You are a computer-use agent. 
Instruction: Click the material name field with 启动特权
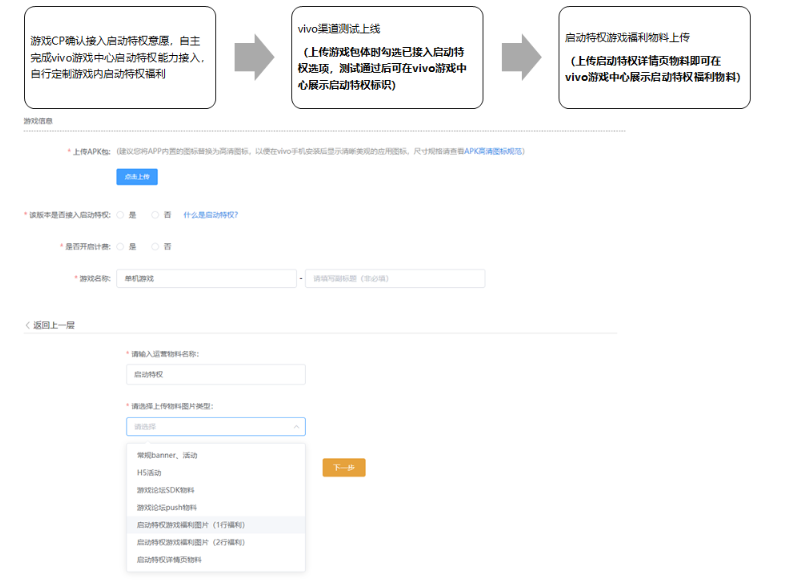point(216,374)
